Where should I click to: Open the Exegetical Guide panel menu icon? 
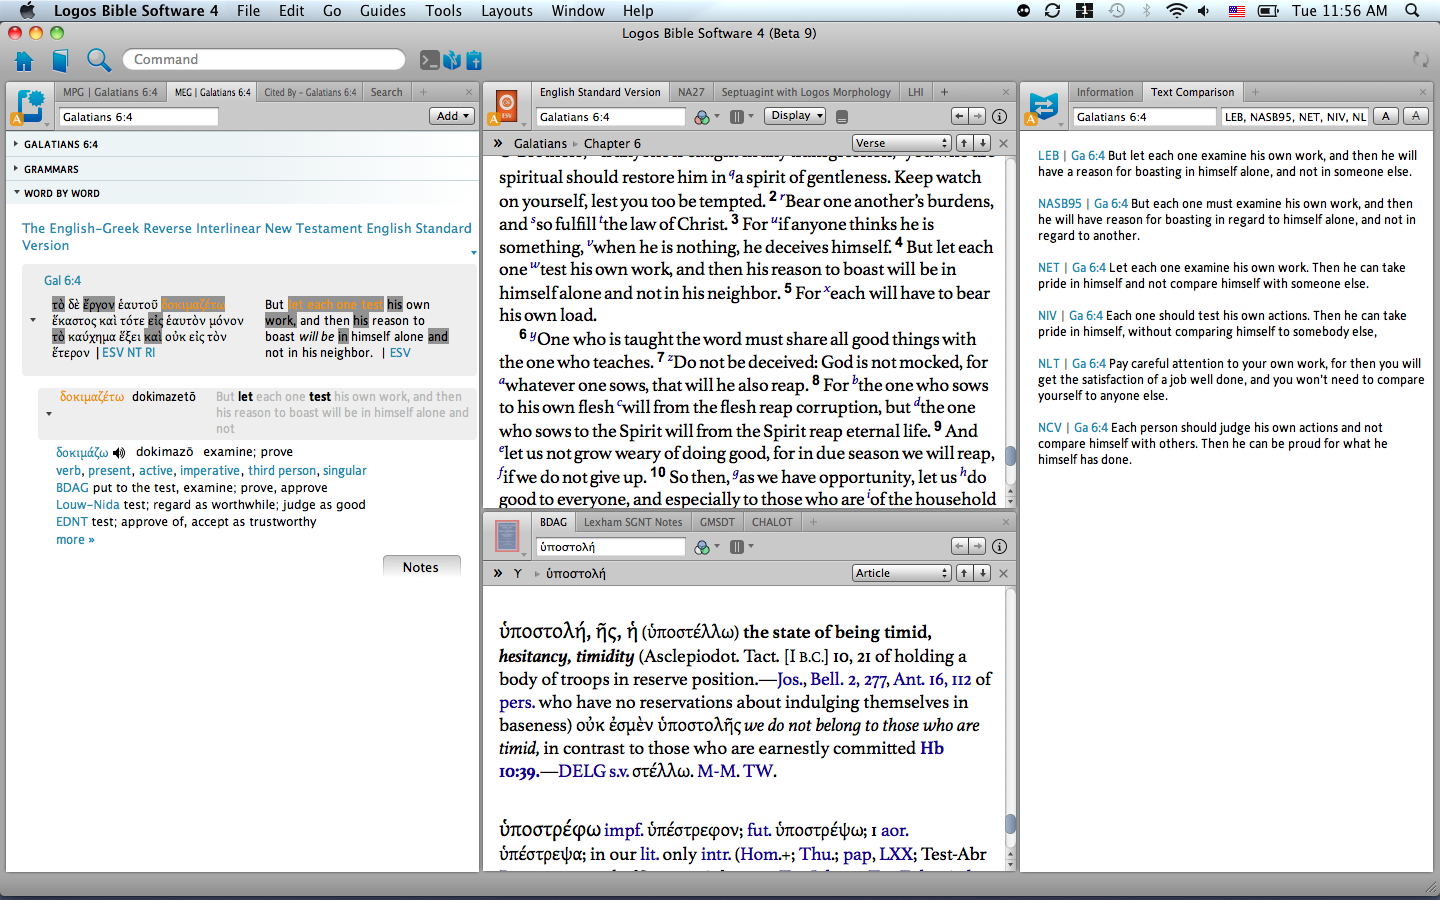tap(30, 106)
